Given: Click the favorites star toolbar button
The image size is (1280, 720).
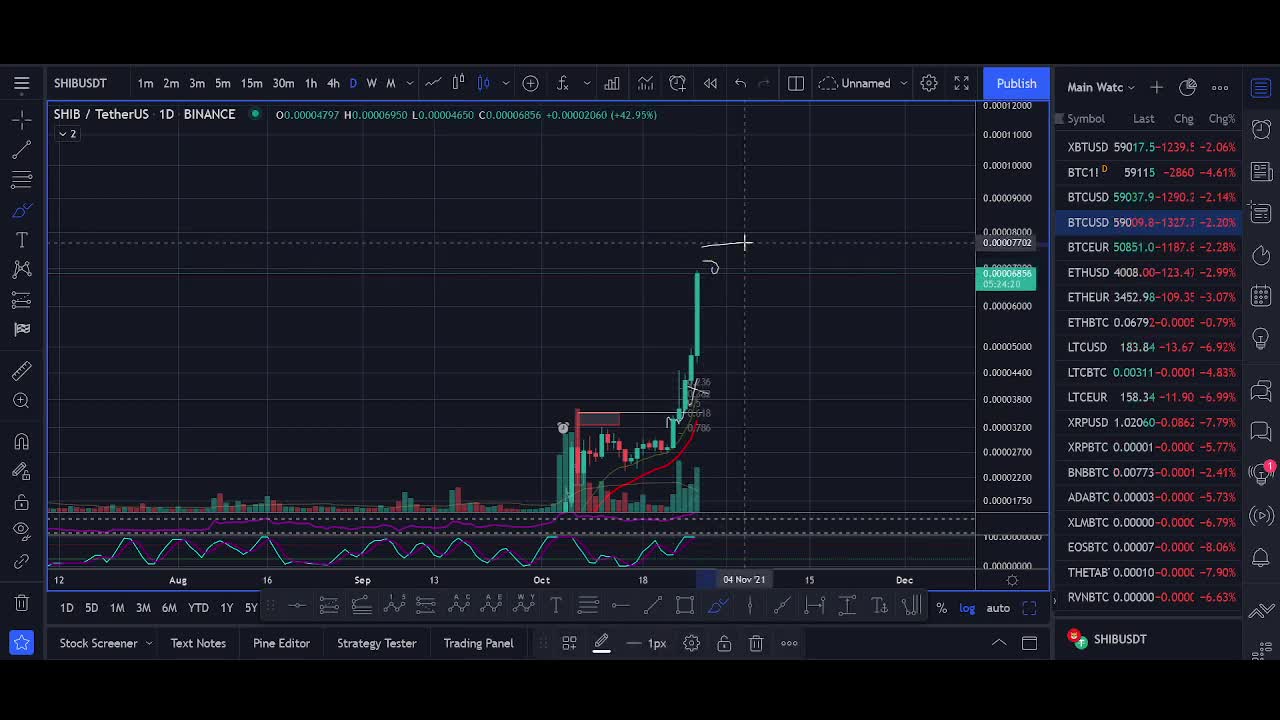Looking at the screenshot, I should point(22,643).
